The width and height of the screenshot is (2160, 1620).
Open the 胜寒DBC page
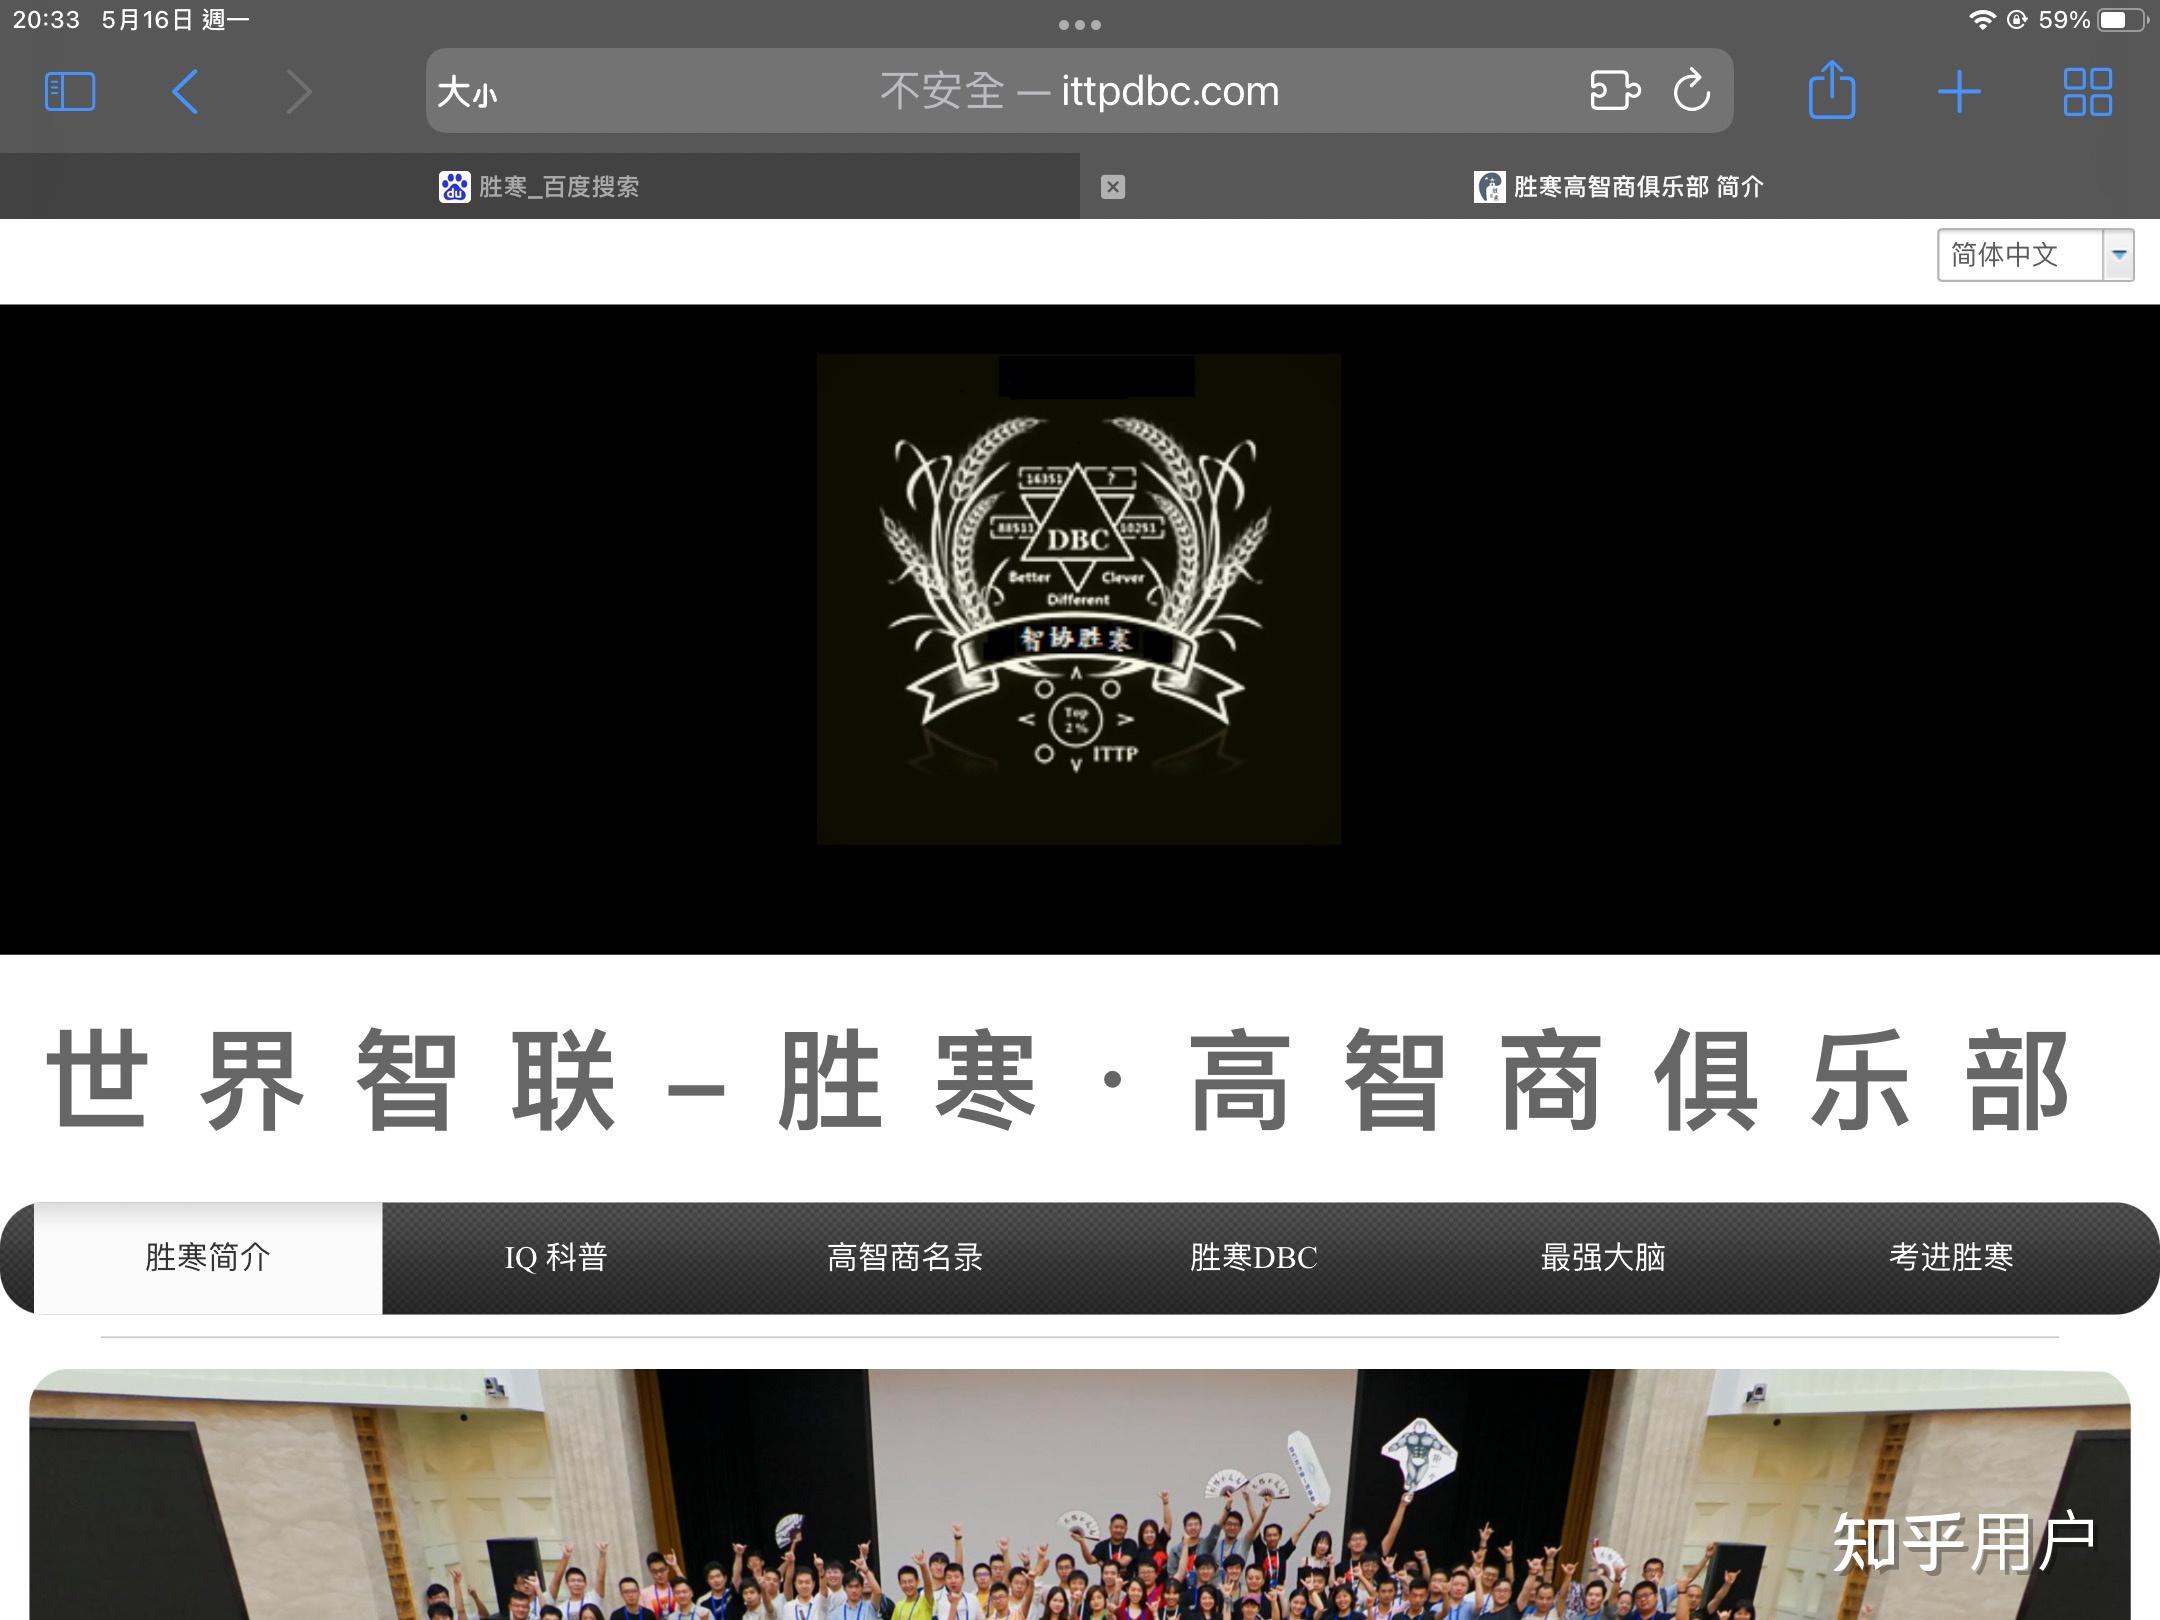(x=1253, y=1257)
